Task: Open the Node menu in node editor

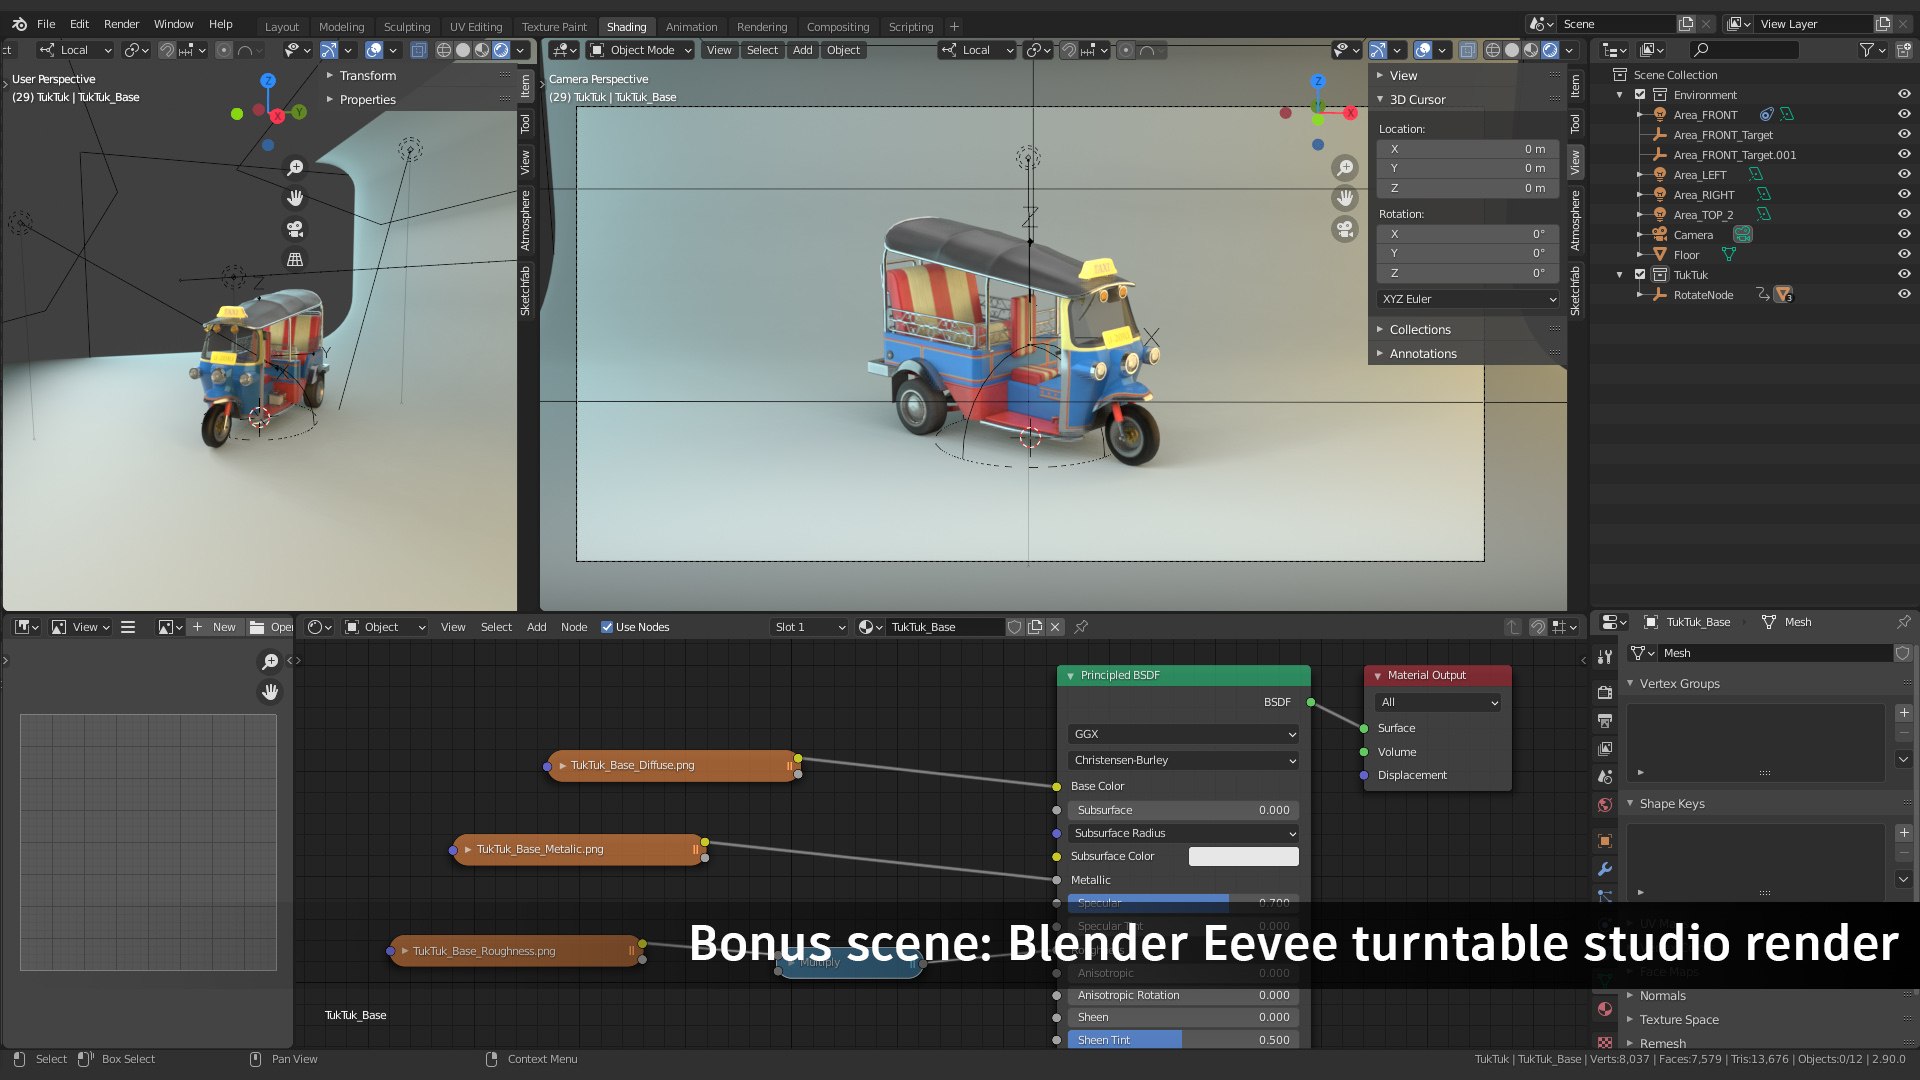Action: tap(574, 627)
